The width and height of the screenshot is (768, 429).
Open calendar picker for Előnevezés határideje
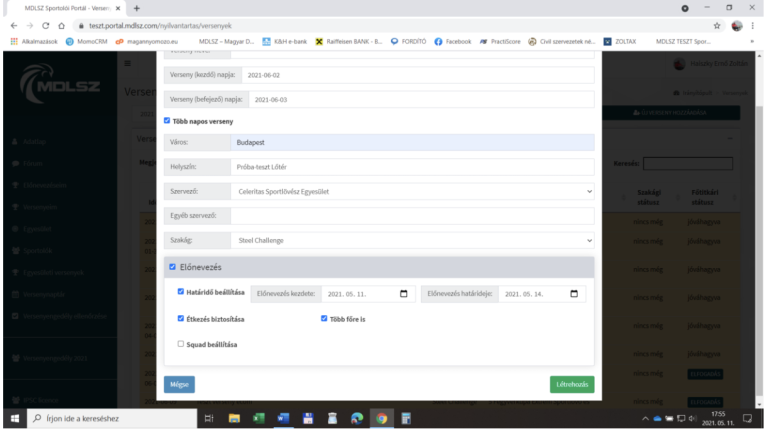574,294
